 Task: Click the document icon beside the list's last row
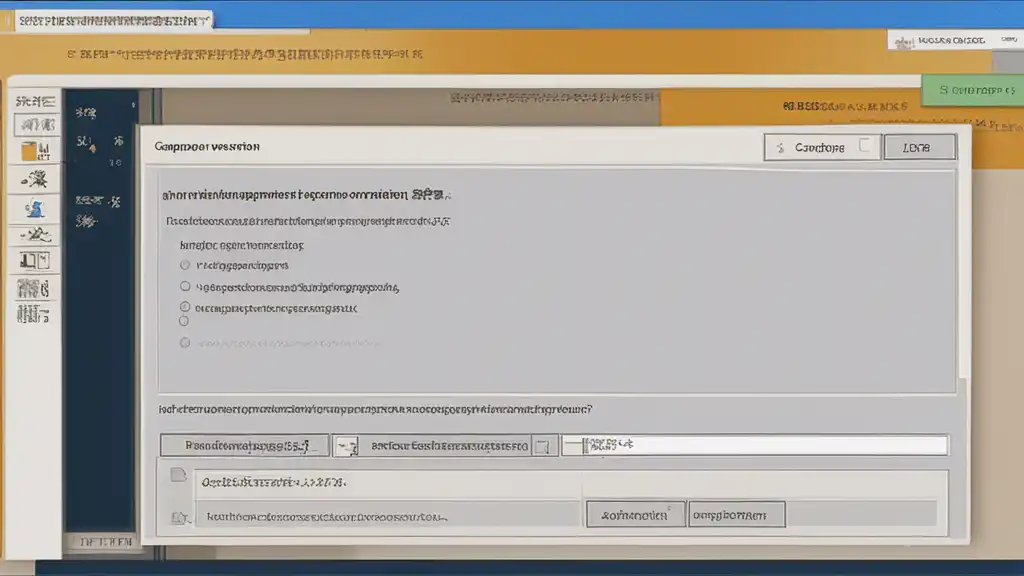(180, 518)
